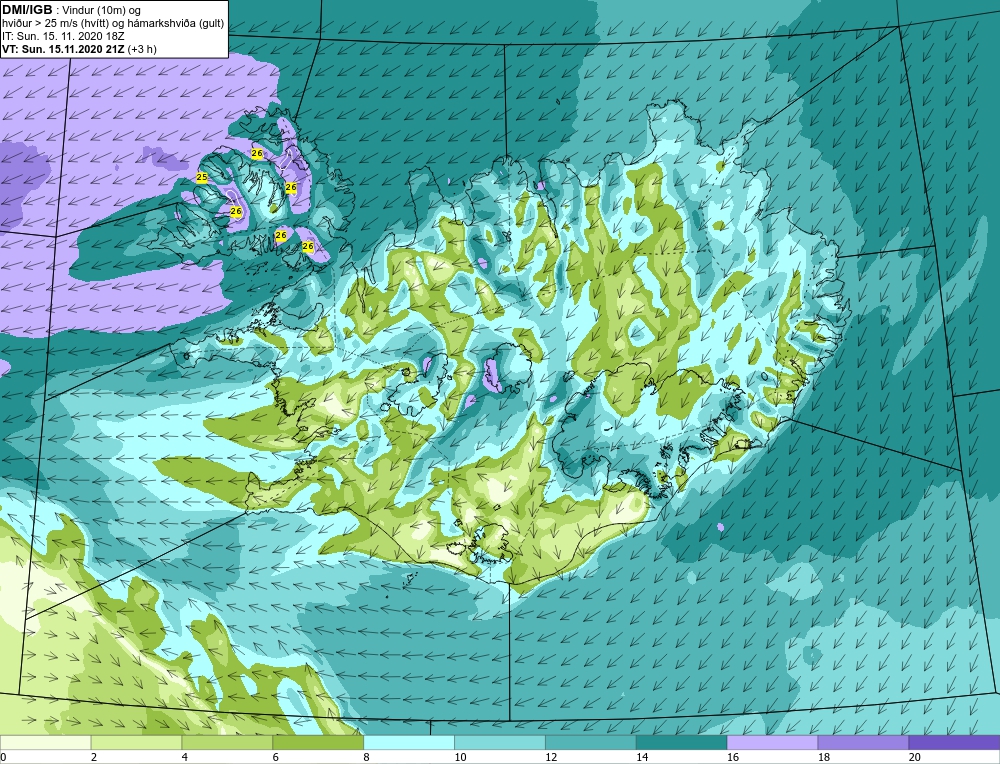Click the legend scale number 20

click(915, 757)
